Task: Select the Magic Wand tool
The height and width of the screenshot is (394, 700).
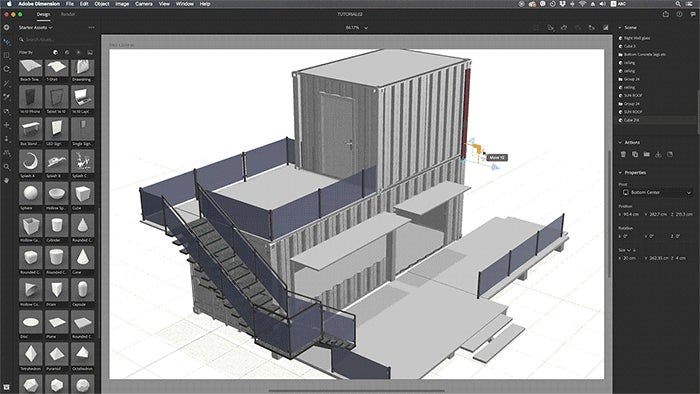Action: point(6,83)
